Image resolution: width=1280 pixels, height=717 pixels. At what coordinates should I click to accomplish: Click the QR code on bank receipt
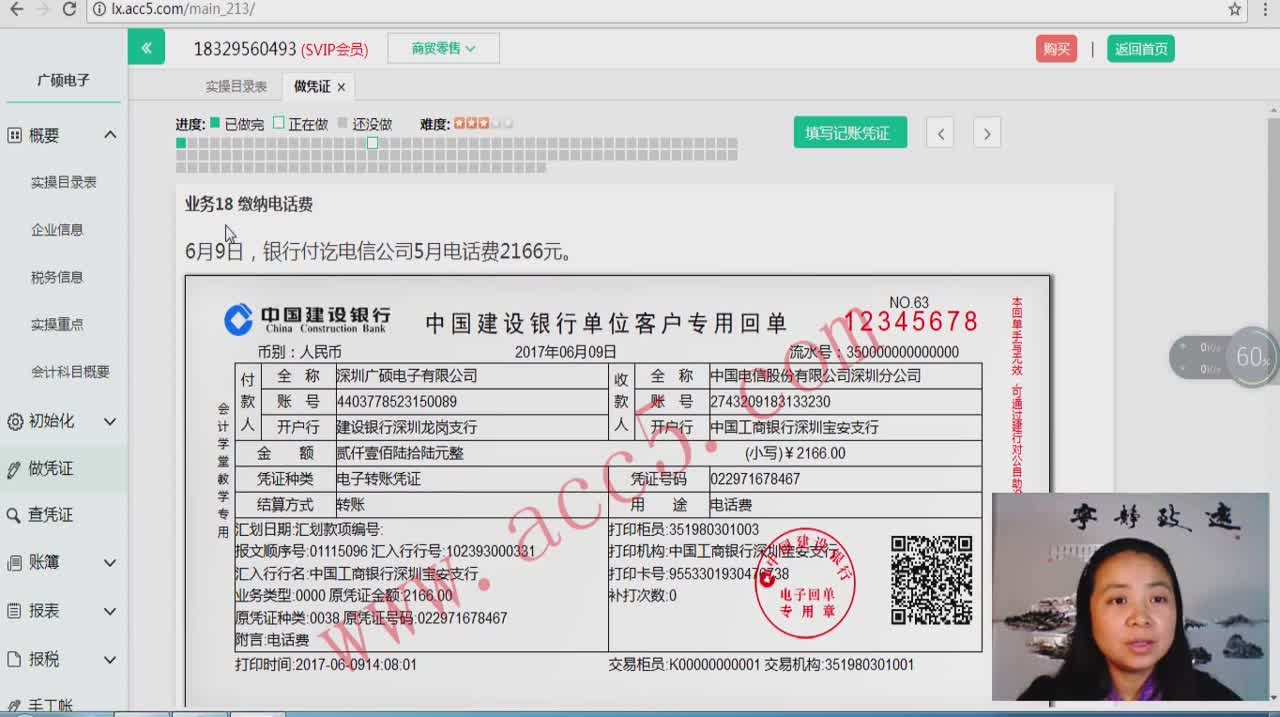coord(931,580)
